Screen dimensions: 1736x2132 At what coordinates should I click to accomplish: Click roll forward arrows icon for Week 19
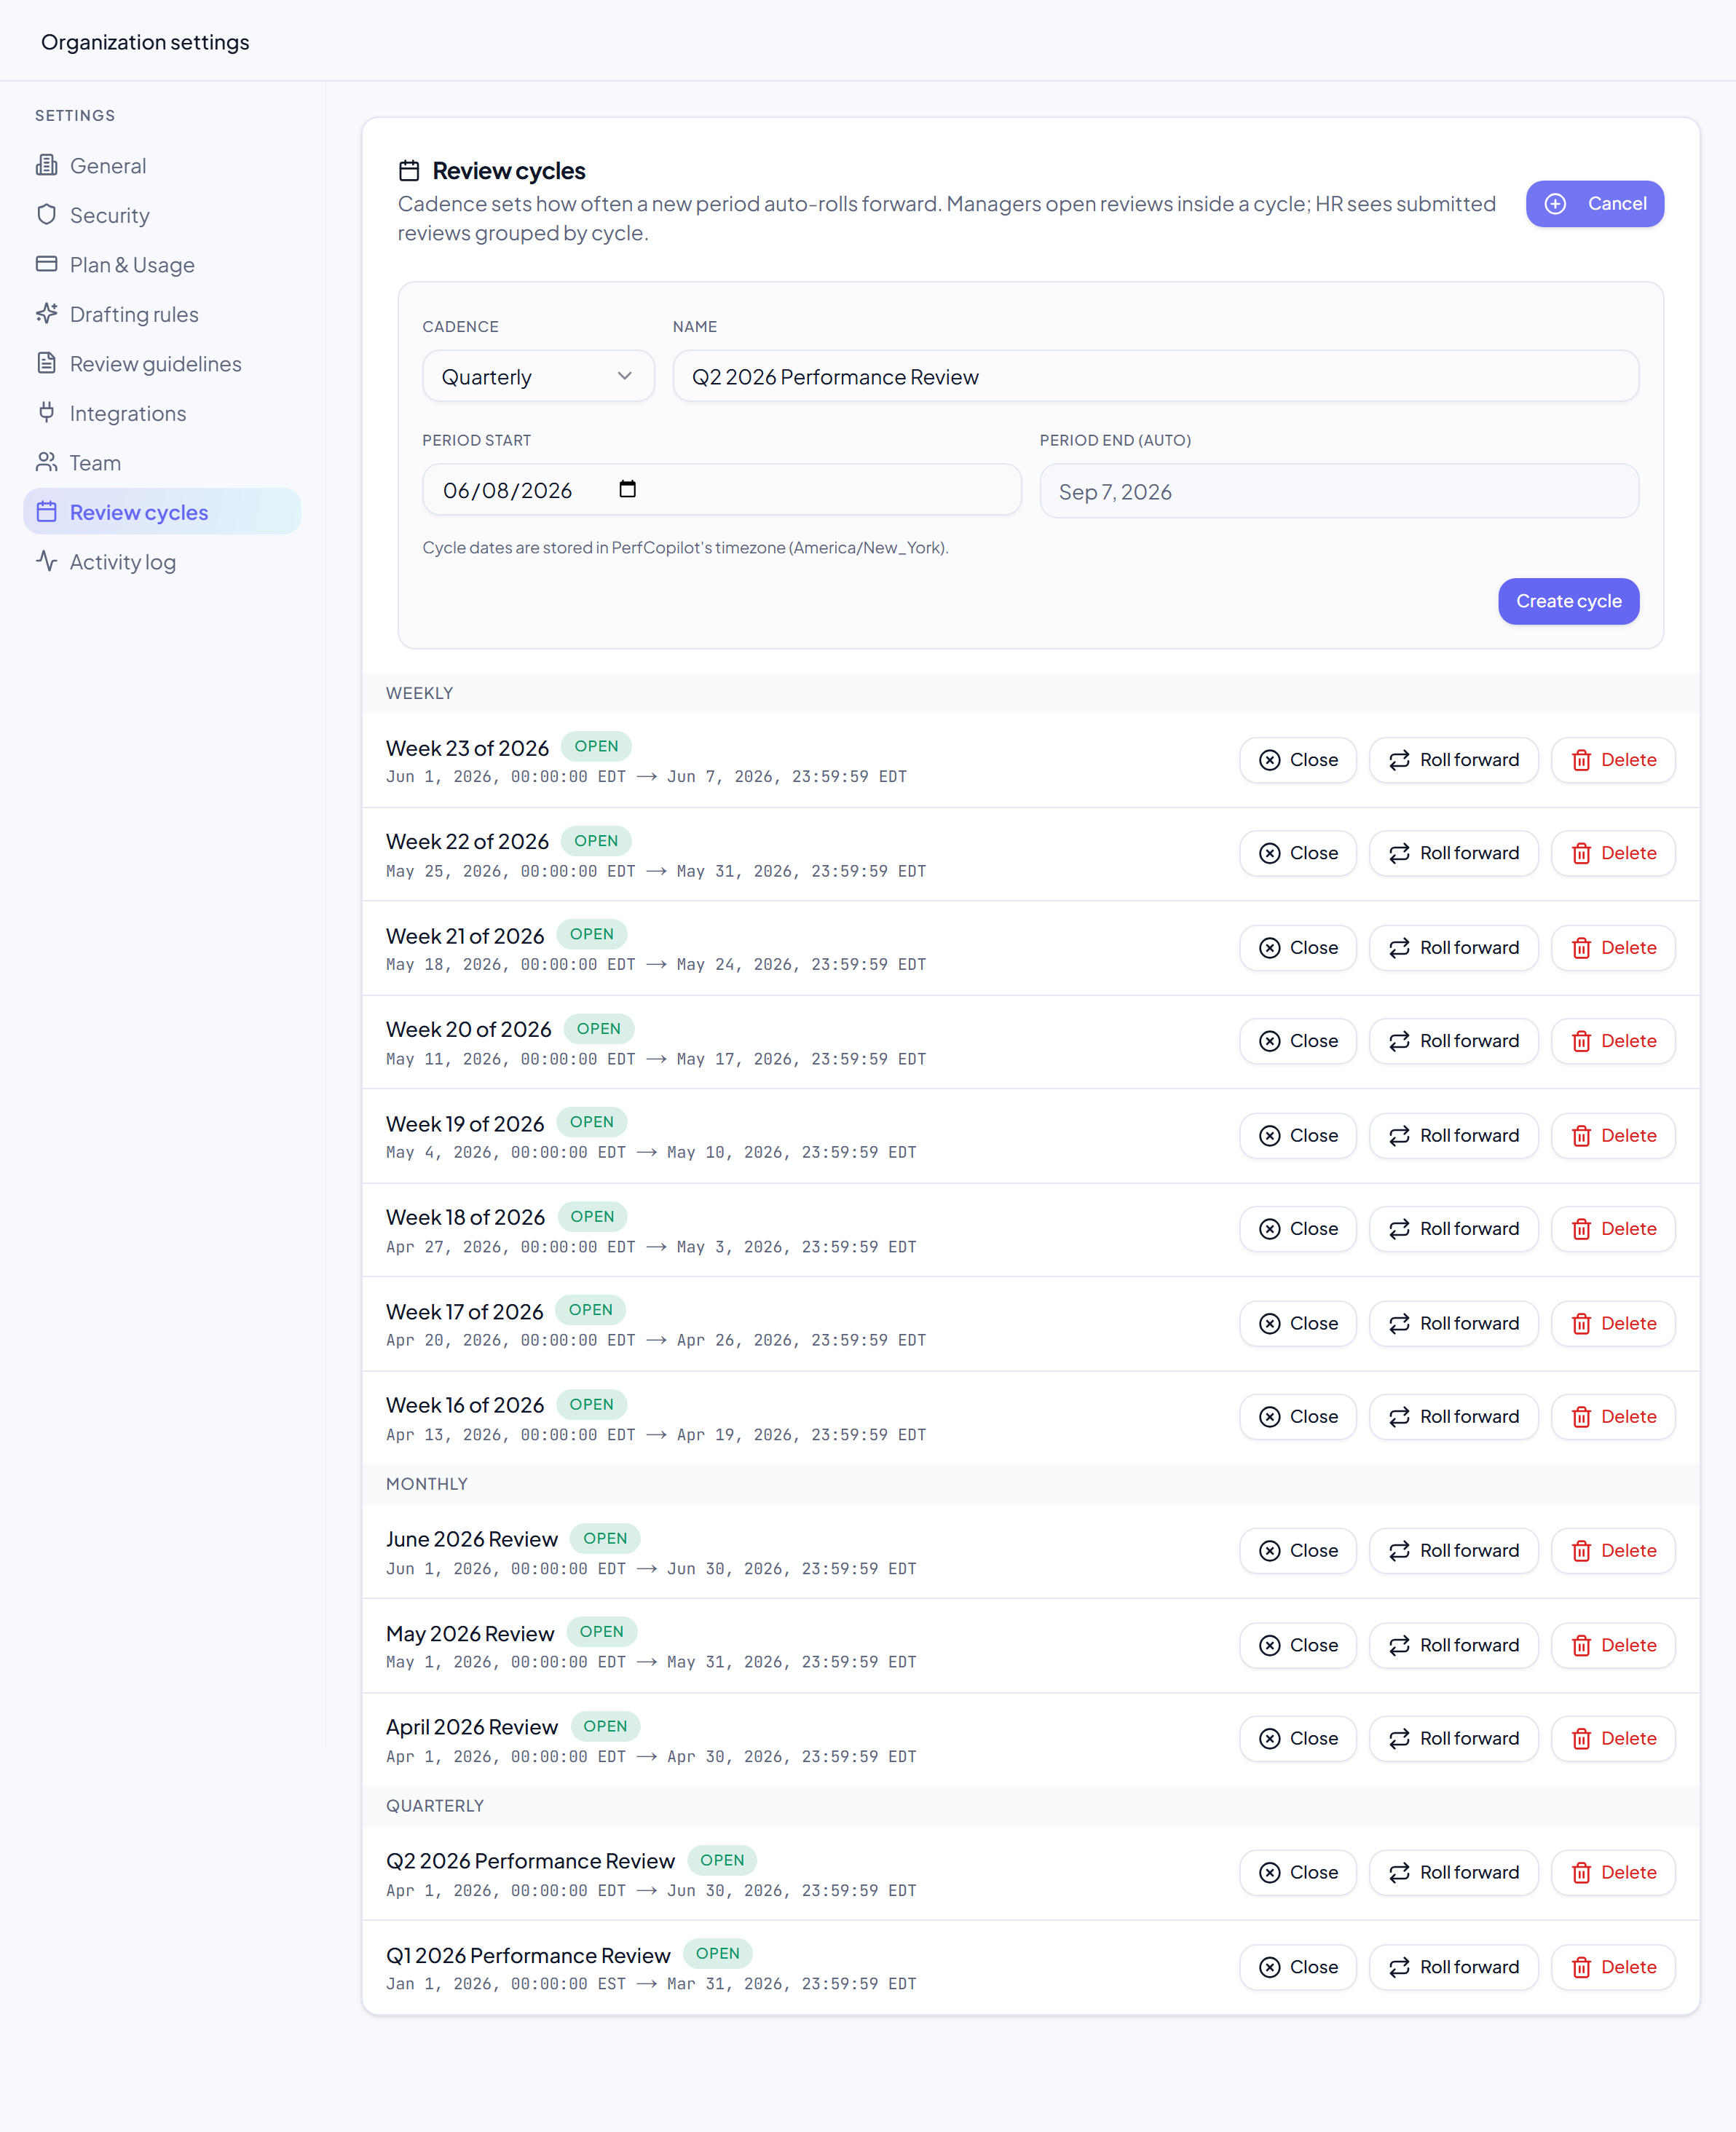1399,1136
